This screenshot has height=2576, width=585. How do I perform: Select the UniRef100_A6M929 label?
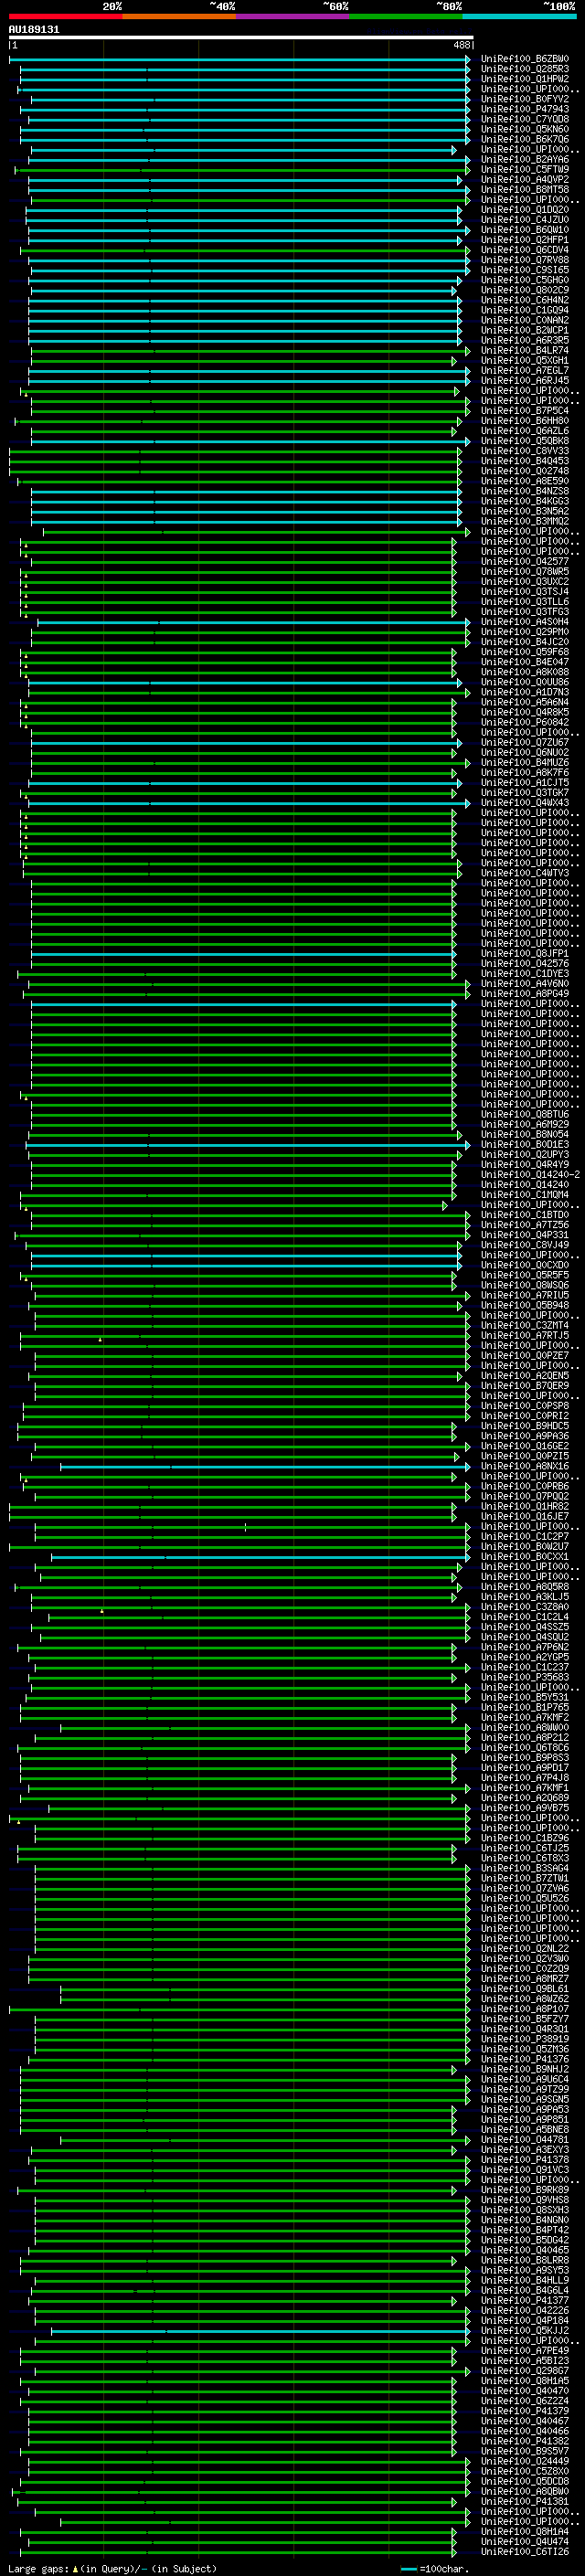point(524,1124)
